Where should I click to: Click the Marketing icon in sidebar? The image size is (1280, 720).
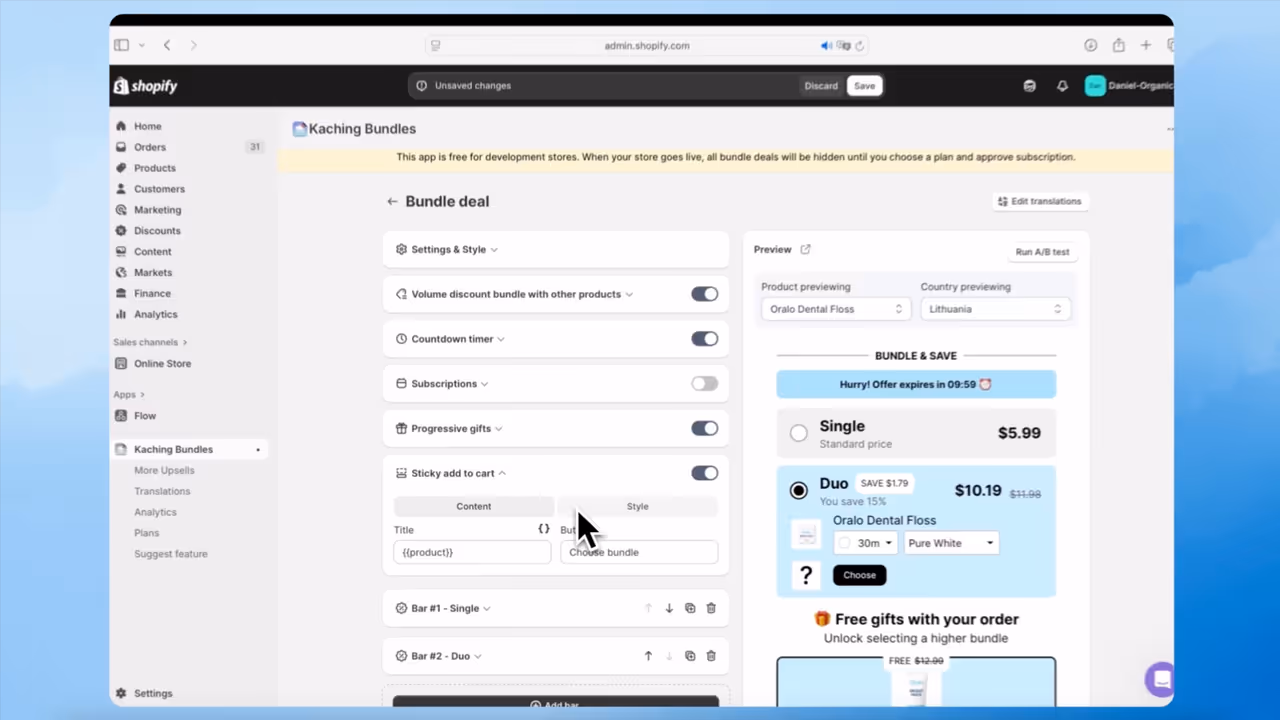(121, 210)
